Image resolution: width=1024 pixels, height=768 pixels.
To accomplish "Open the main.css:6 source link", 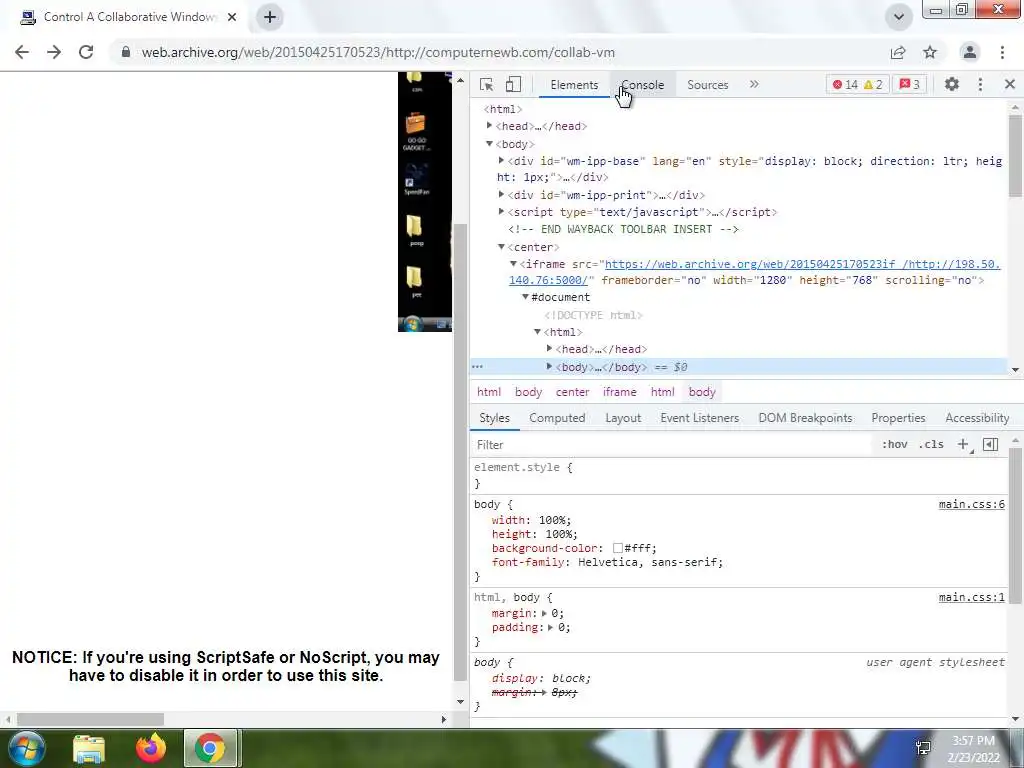I will (x=971, y=504).
